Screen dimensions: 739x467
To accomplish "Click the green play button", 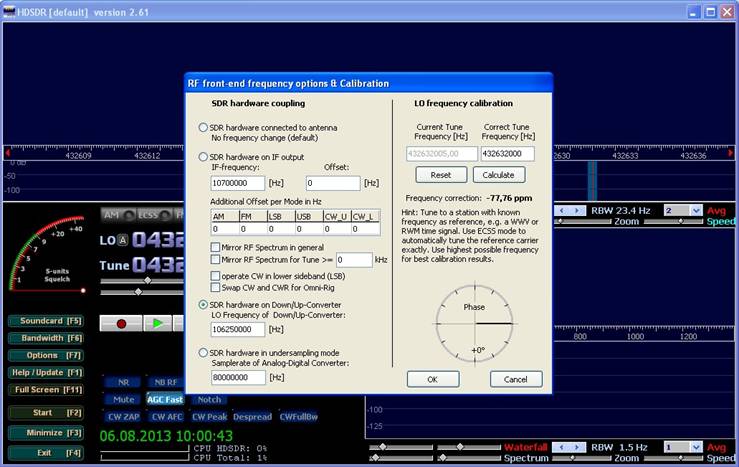I will [x=157, y=323].
